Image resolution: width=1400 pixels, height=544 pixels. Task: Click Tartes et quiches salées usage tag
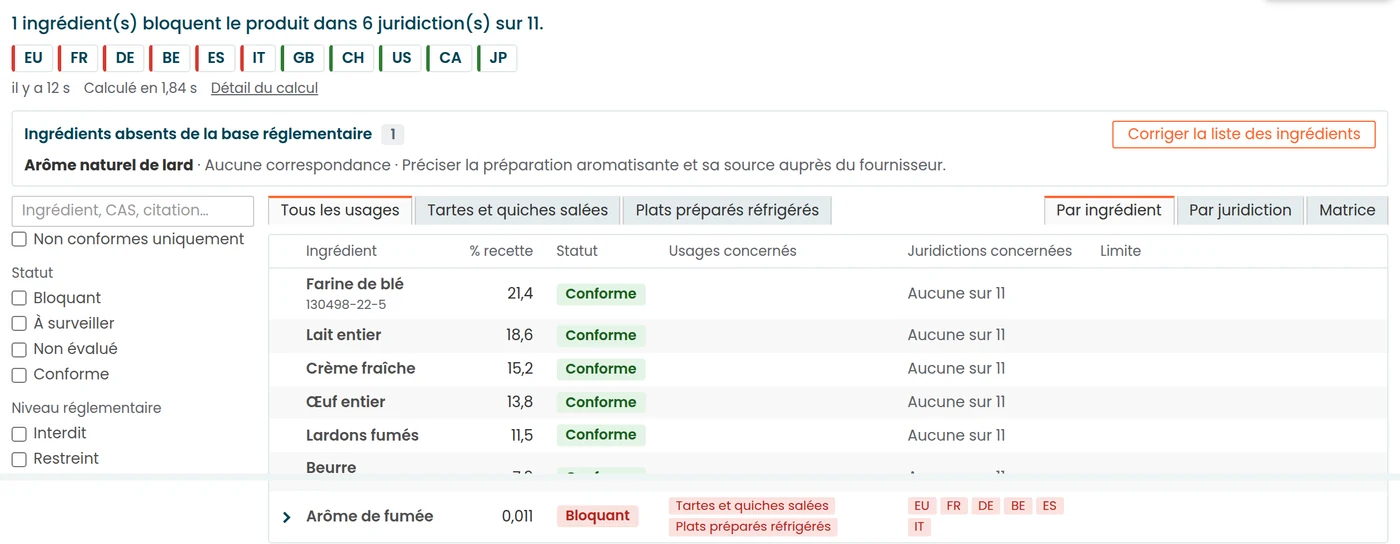pos(752,506)
